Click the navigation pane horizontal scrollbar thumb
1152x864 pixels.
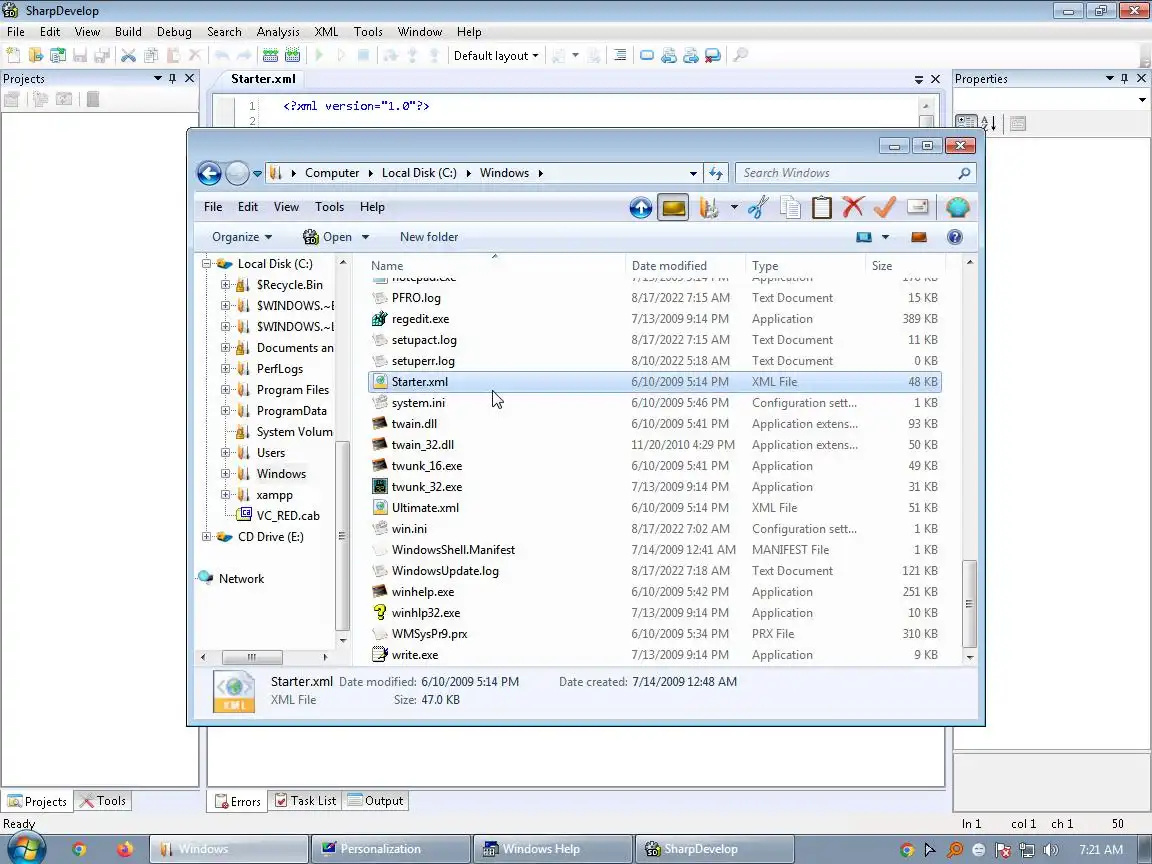pyautogui.click(x=252, y=657)
